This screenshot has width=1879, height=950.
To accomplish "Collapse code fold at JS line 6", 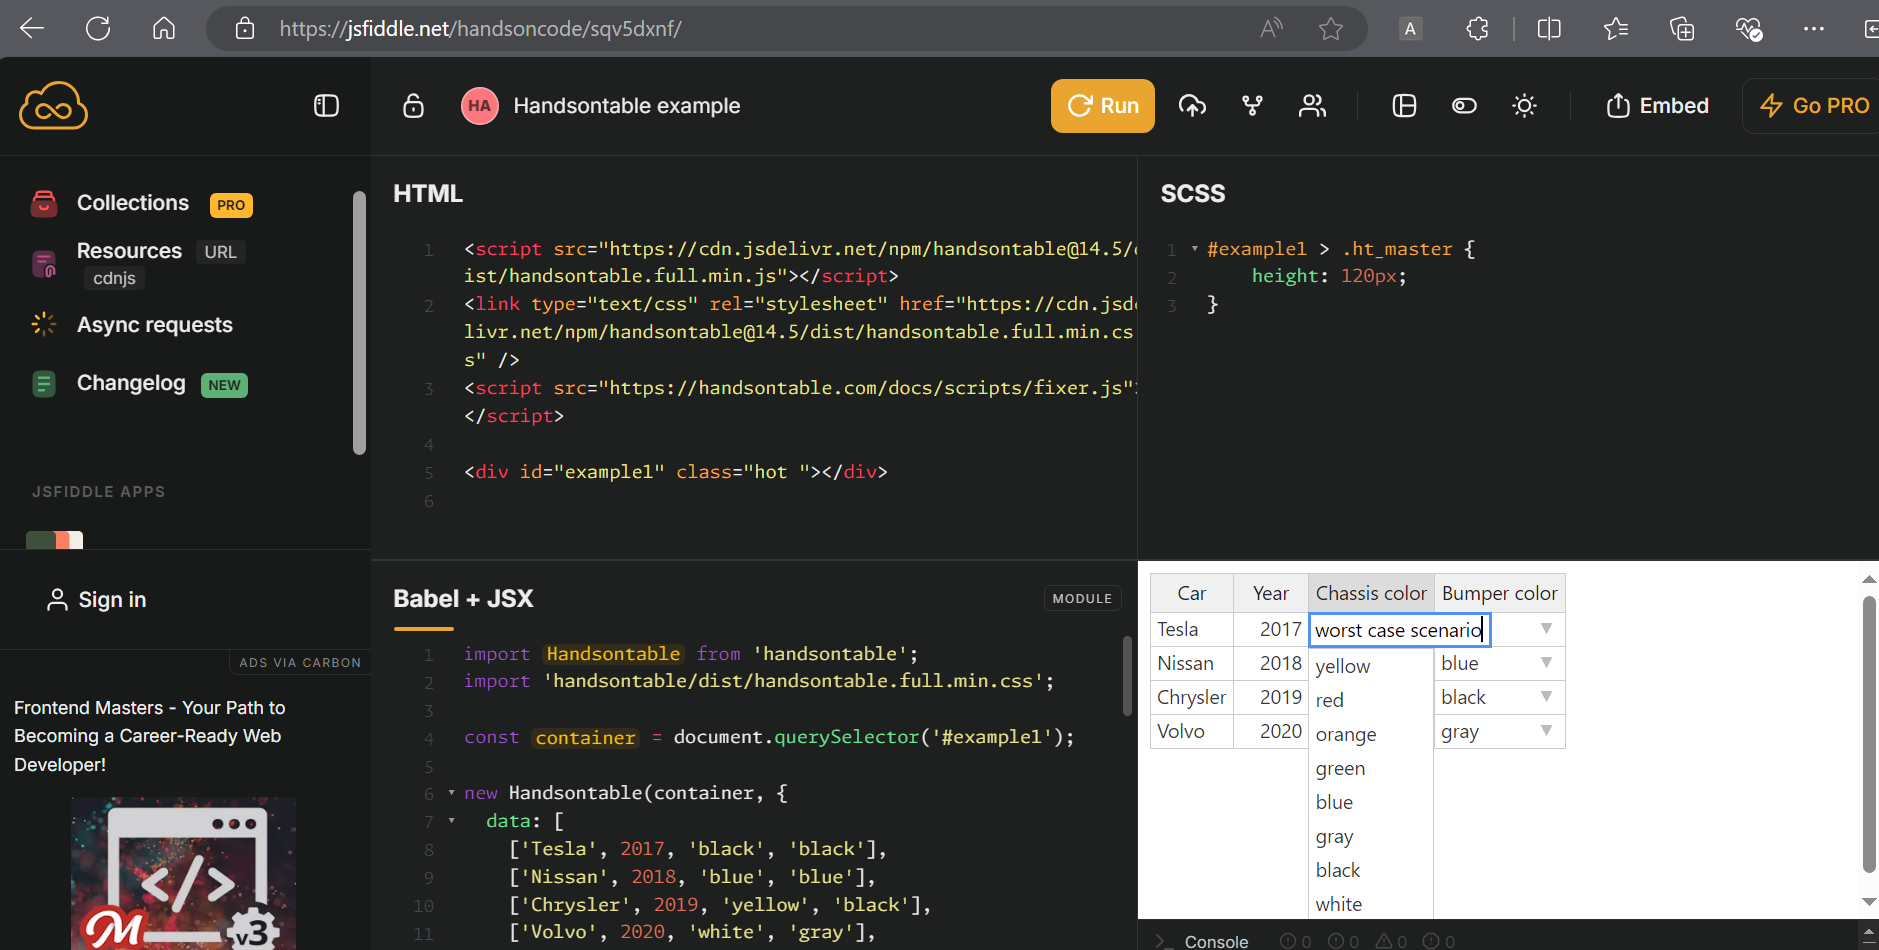I will pyautogui.click(x=451, y=792).
